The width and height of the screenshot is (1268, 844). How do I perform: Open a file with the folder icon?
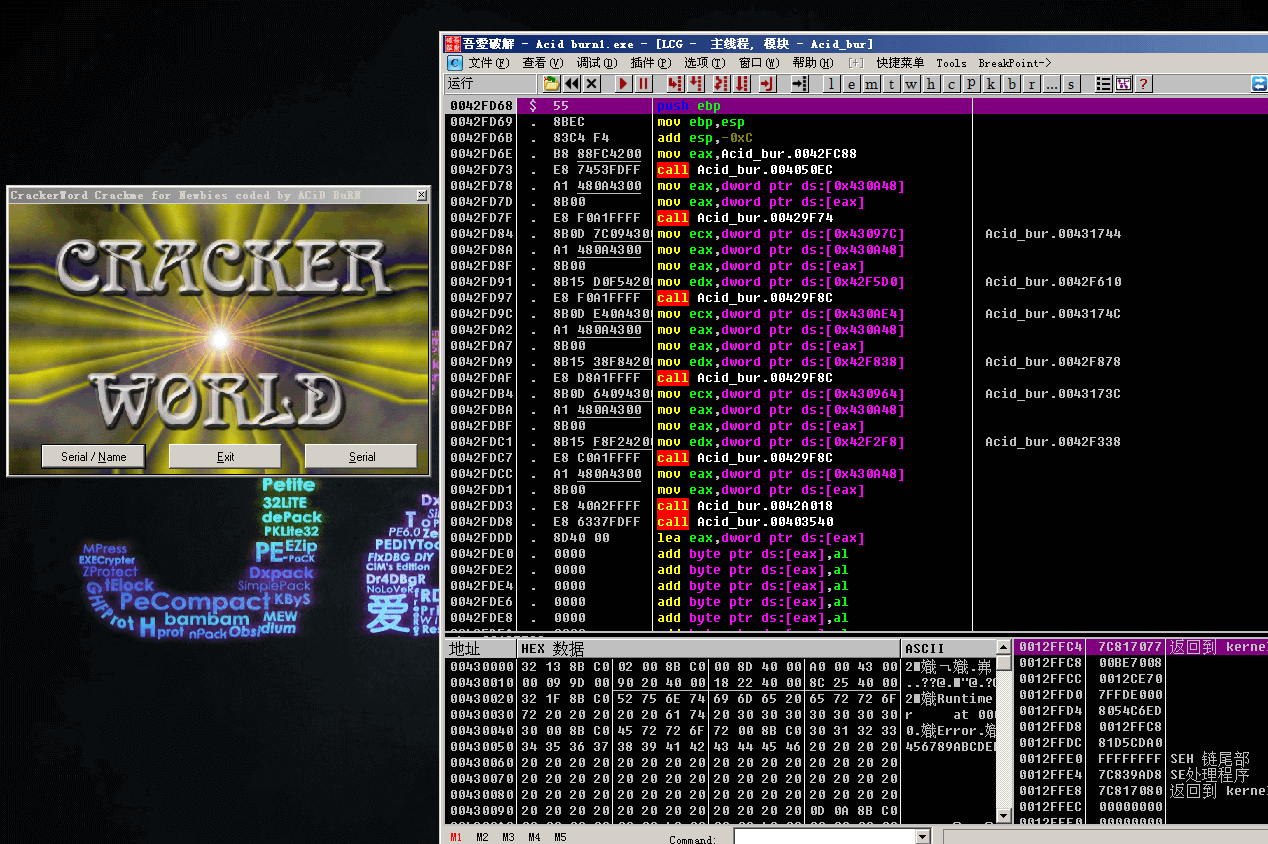click(x=551, y=84)
